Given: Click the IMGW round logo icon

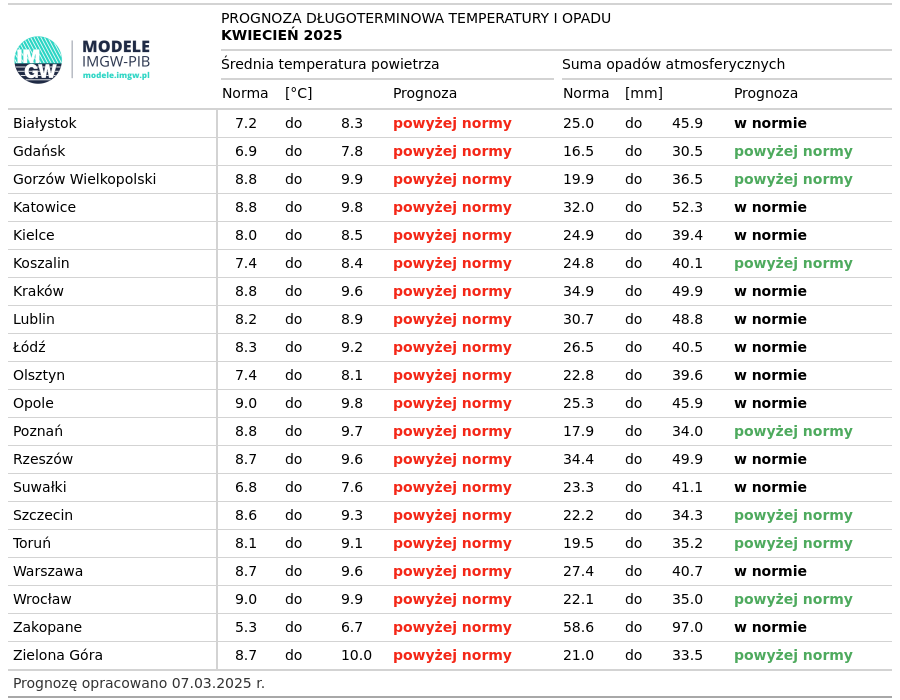Looking at the screenshot, I should tap(38, 60).
